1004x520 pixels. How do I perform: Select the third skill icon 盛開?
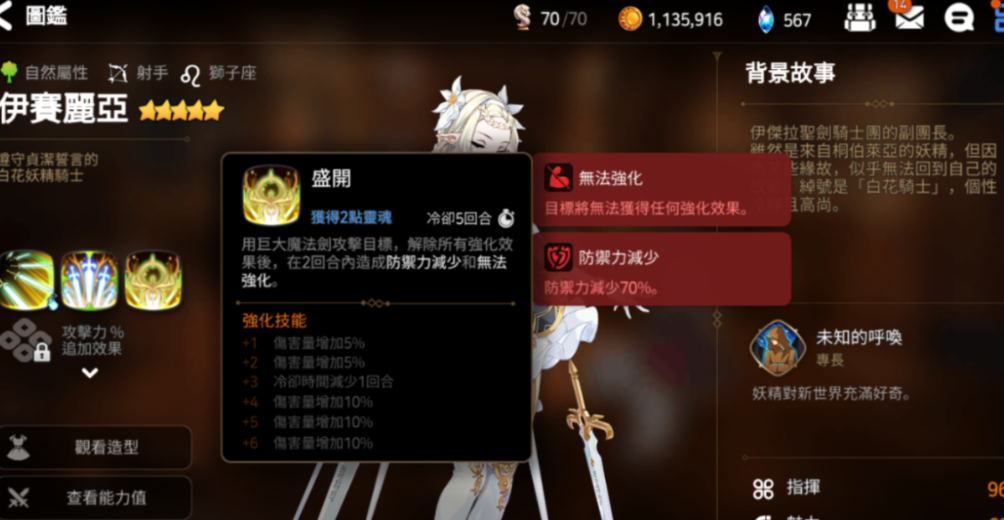pyautogui.click(x=153, y=280)
